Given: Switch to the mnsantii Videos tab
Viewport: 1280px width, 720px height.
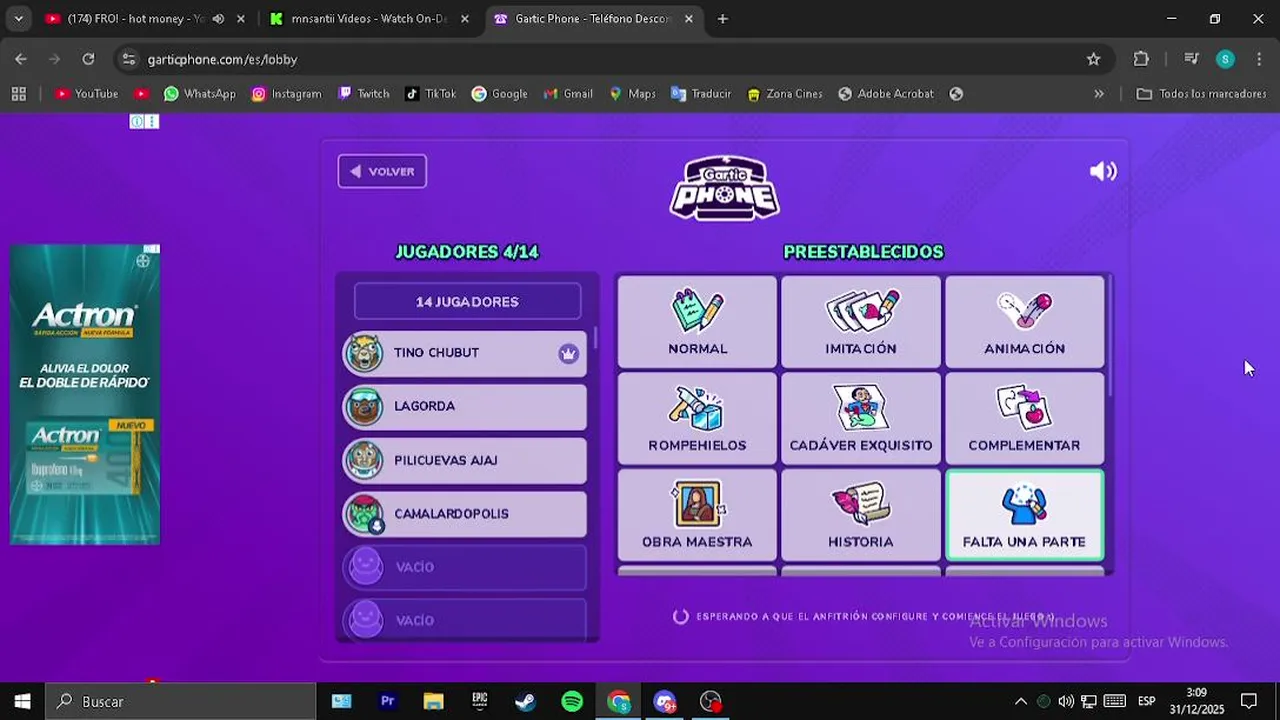Looking at the screenshot, I should click(x=367, y=18).
